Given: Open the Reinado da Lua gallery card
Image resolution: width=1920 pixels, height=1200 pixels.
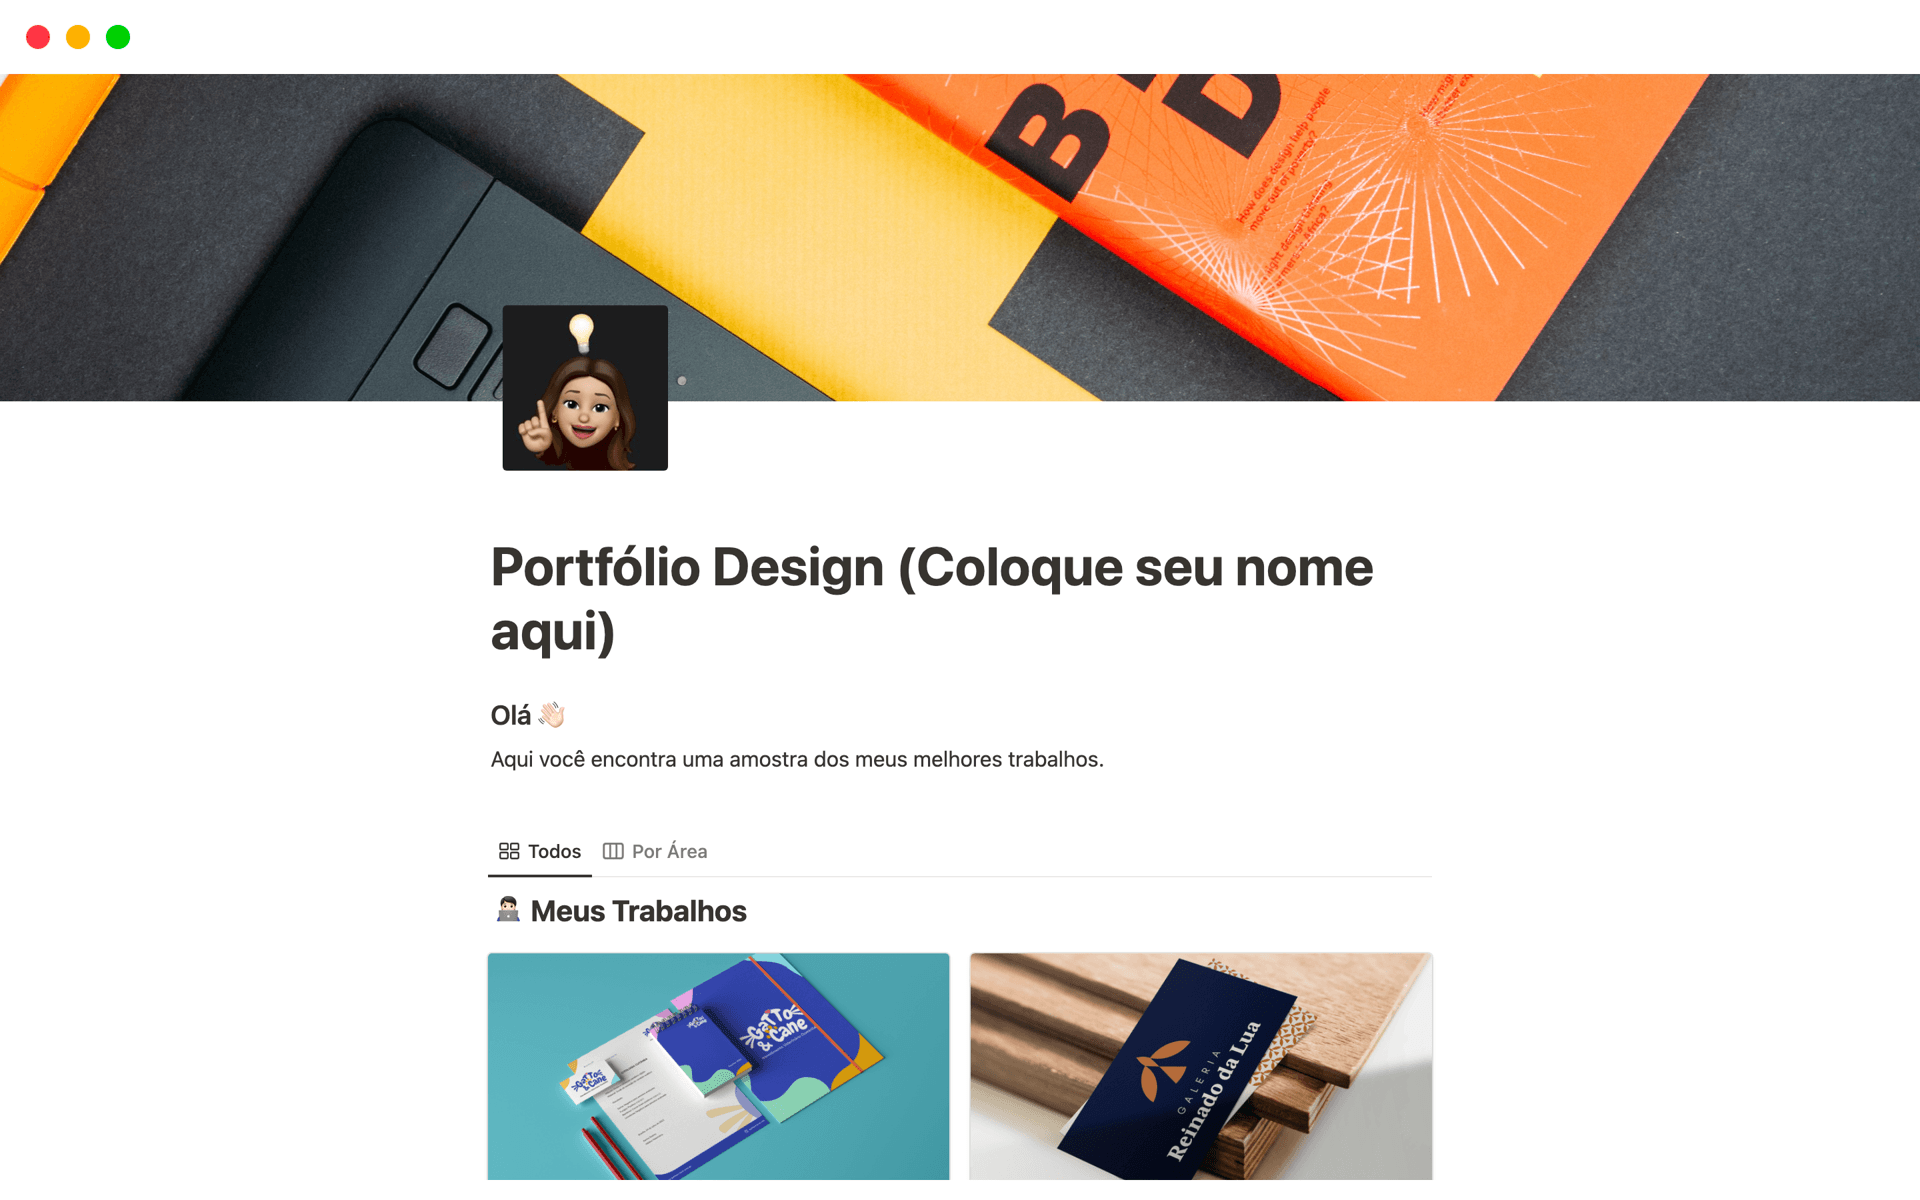Looking at the screenshot, I should coord(1201,1066).
